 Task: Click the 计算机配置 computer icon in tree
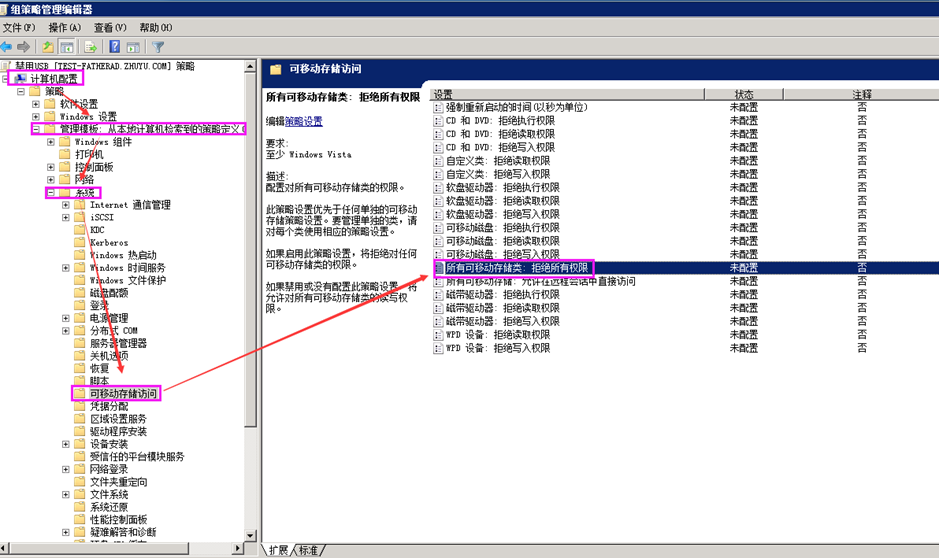click(20, 78)
